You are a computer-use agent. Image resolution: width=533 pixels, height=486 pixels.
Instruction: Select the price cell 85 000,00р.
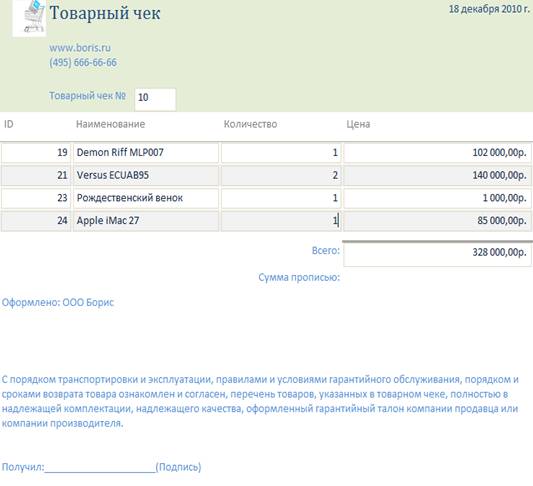click(437, 221)
